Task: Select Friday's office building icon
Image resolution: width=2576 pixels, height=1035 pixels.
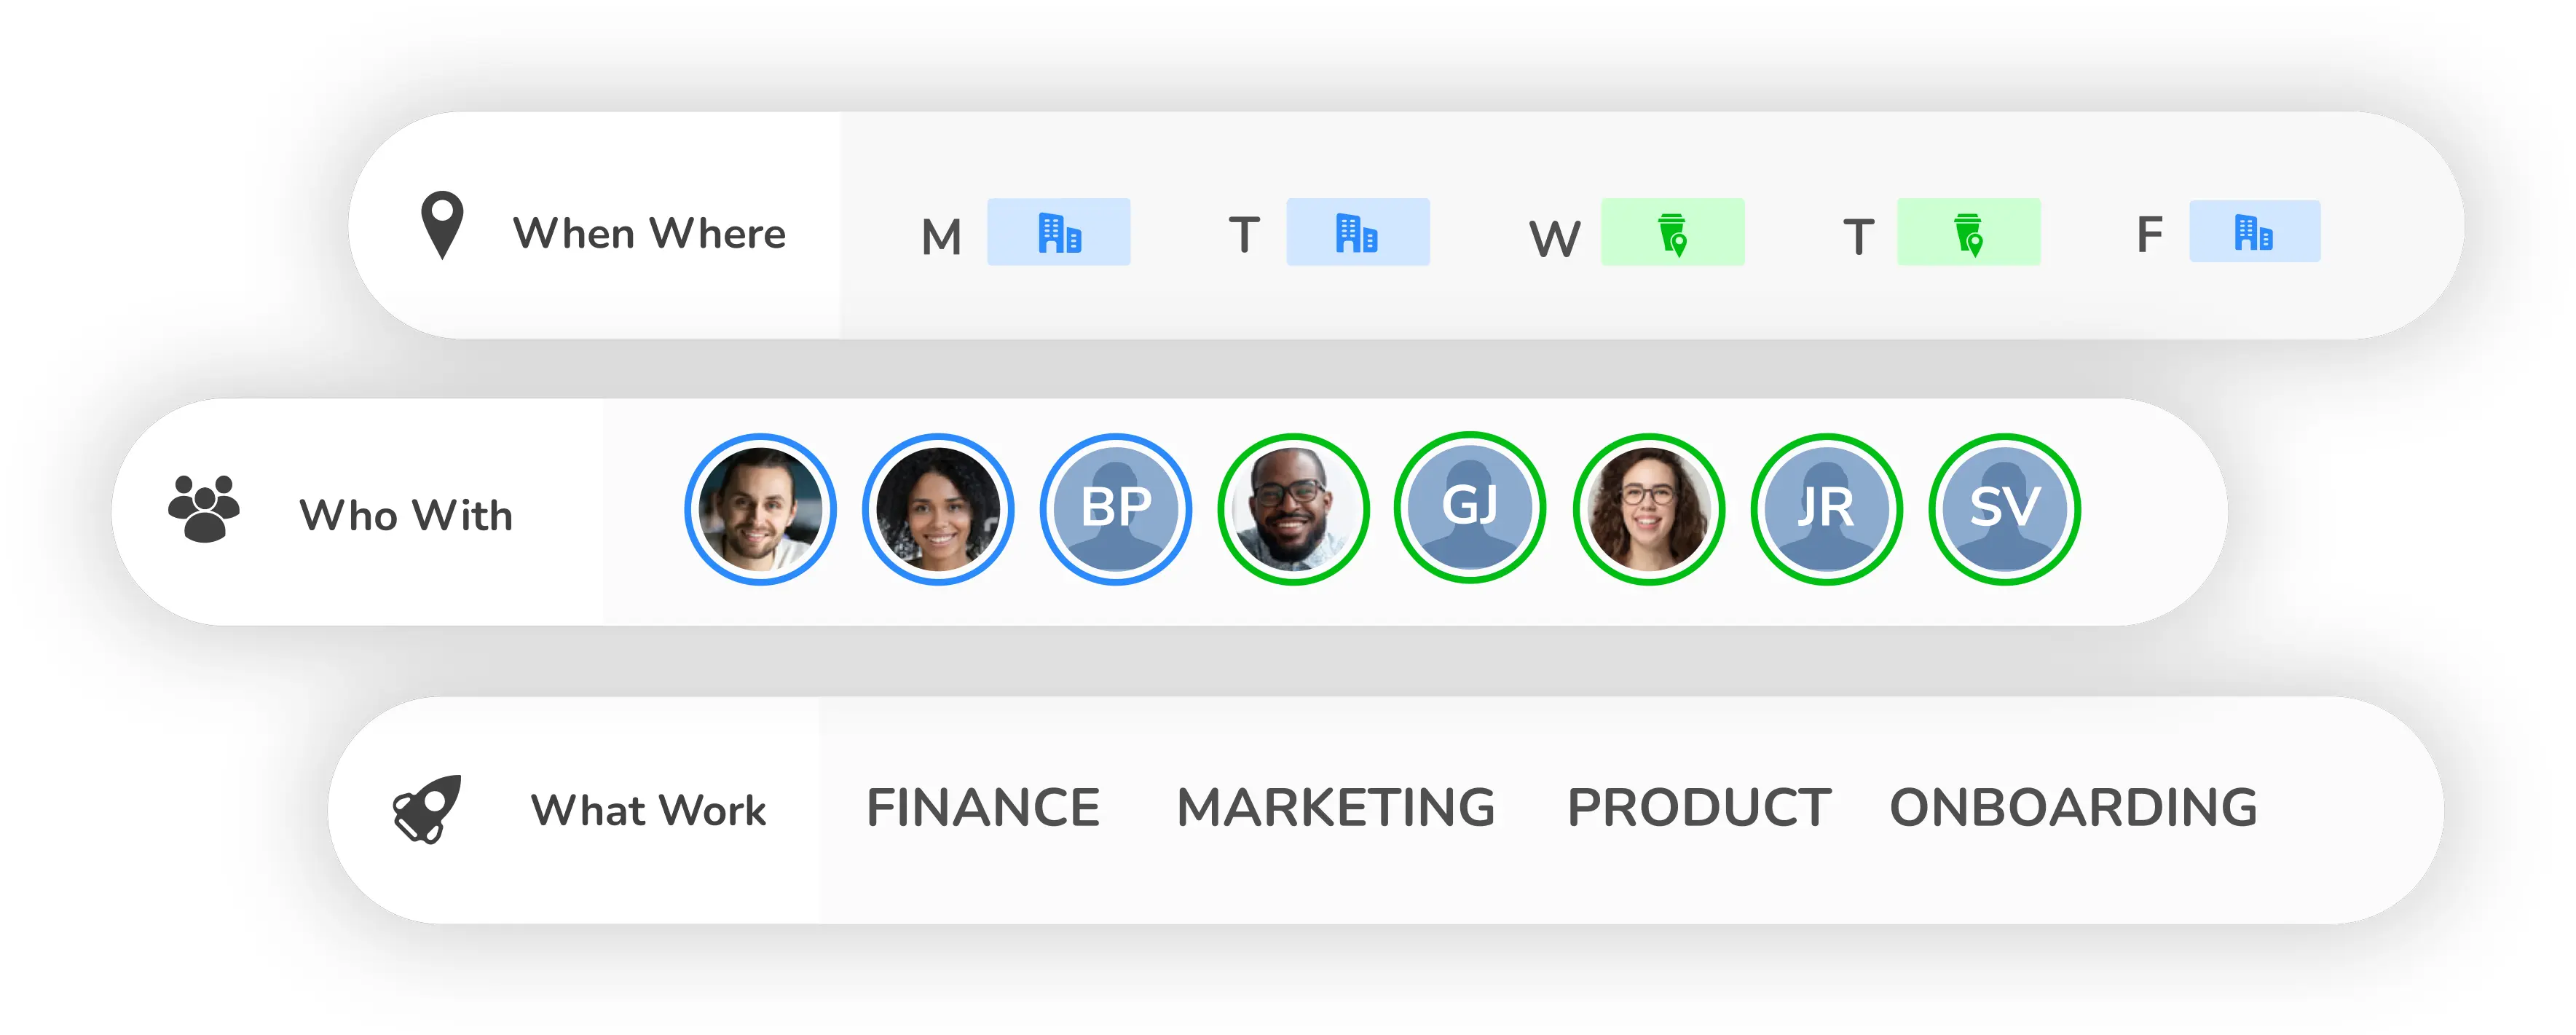Action: (2254, 232)
